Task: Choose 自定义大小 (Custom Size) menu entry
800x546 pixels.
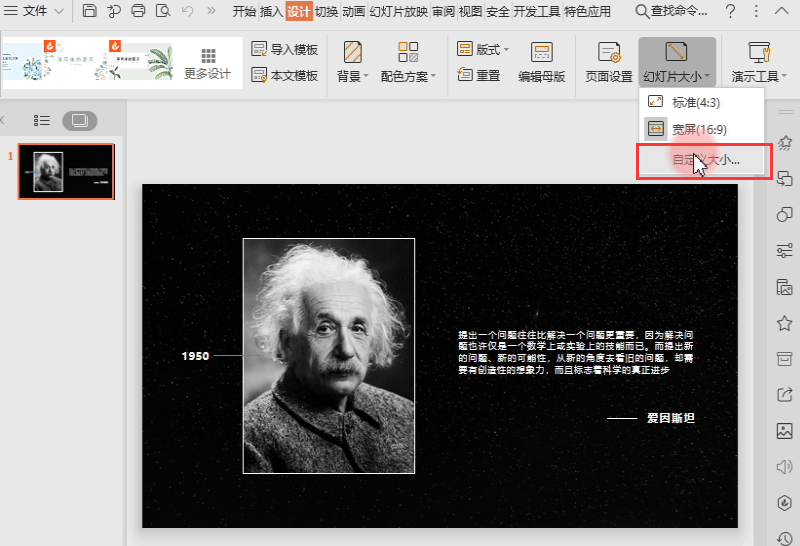Action: coord(705,159)
